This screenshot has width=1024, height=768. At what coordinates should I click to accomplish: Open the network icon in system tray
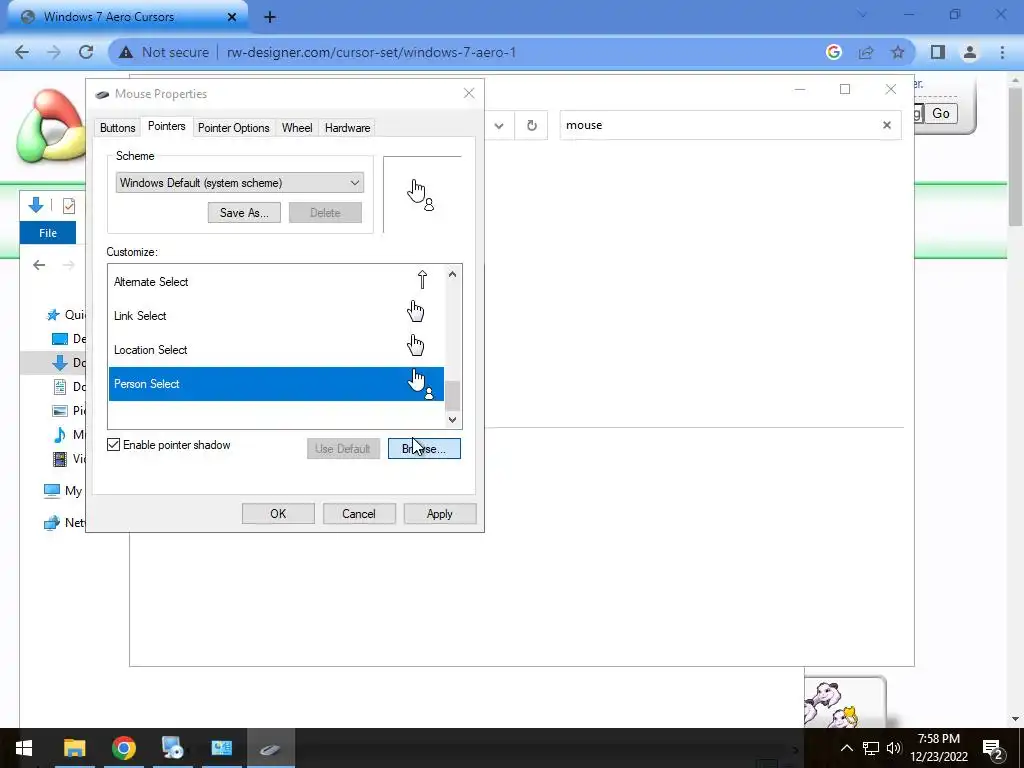[x=871, y=748]
